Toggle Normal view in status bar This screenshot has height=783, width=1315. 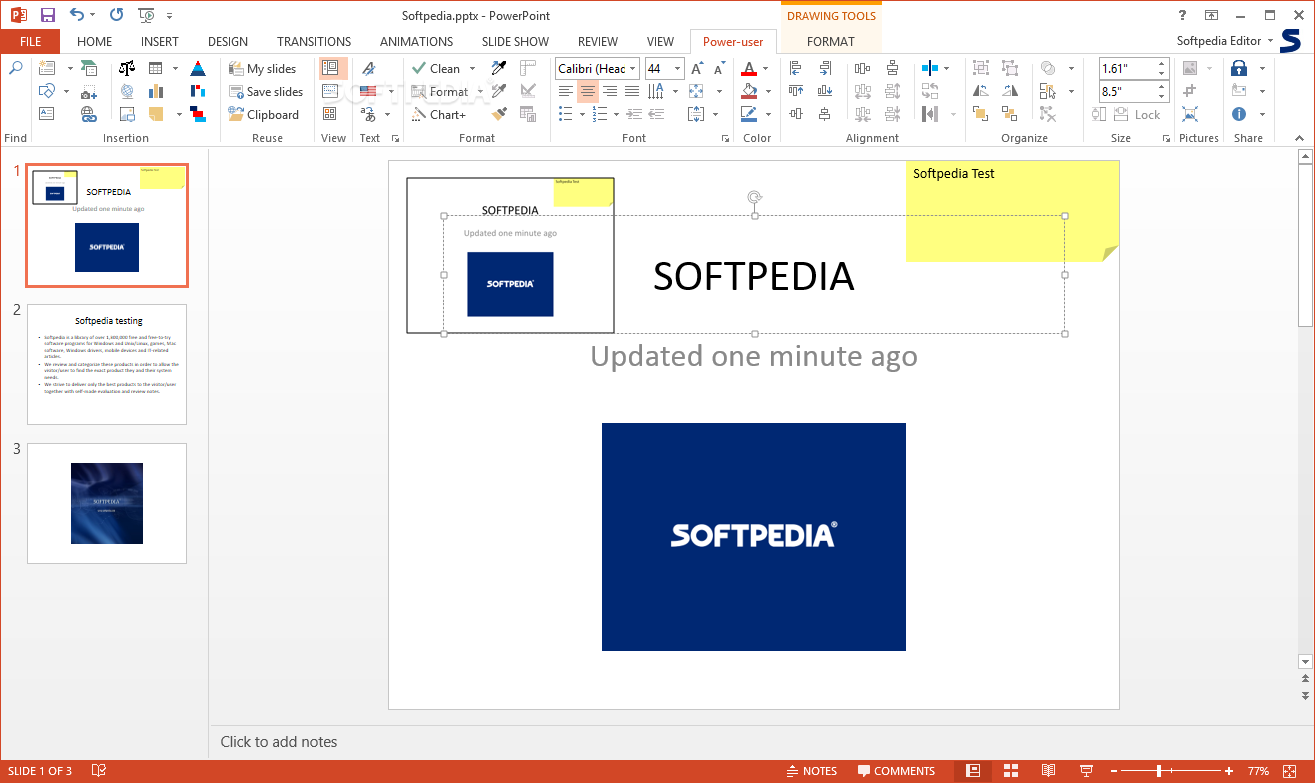pos(973,771)
